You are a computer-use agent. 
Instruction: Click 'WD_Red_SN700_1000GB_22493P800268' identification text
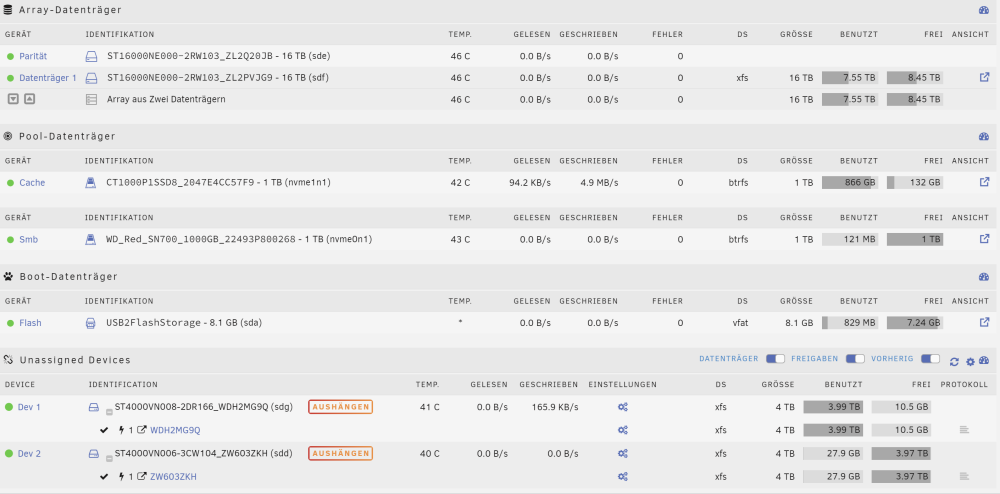click(x=201, y=240)
